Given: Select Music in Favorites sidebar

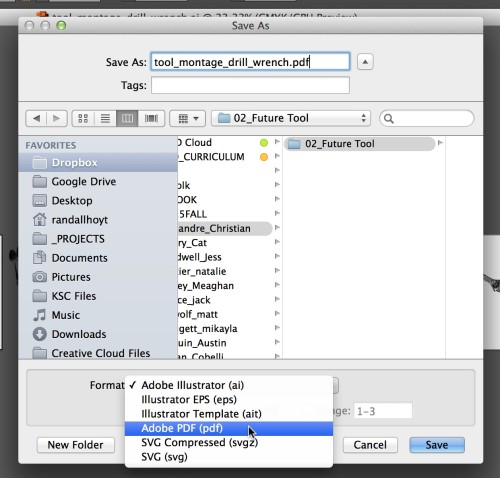Looking at the screenshot, I should click(98, 315).
